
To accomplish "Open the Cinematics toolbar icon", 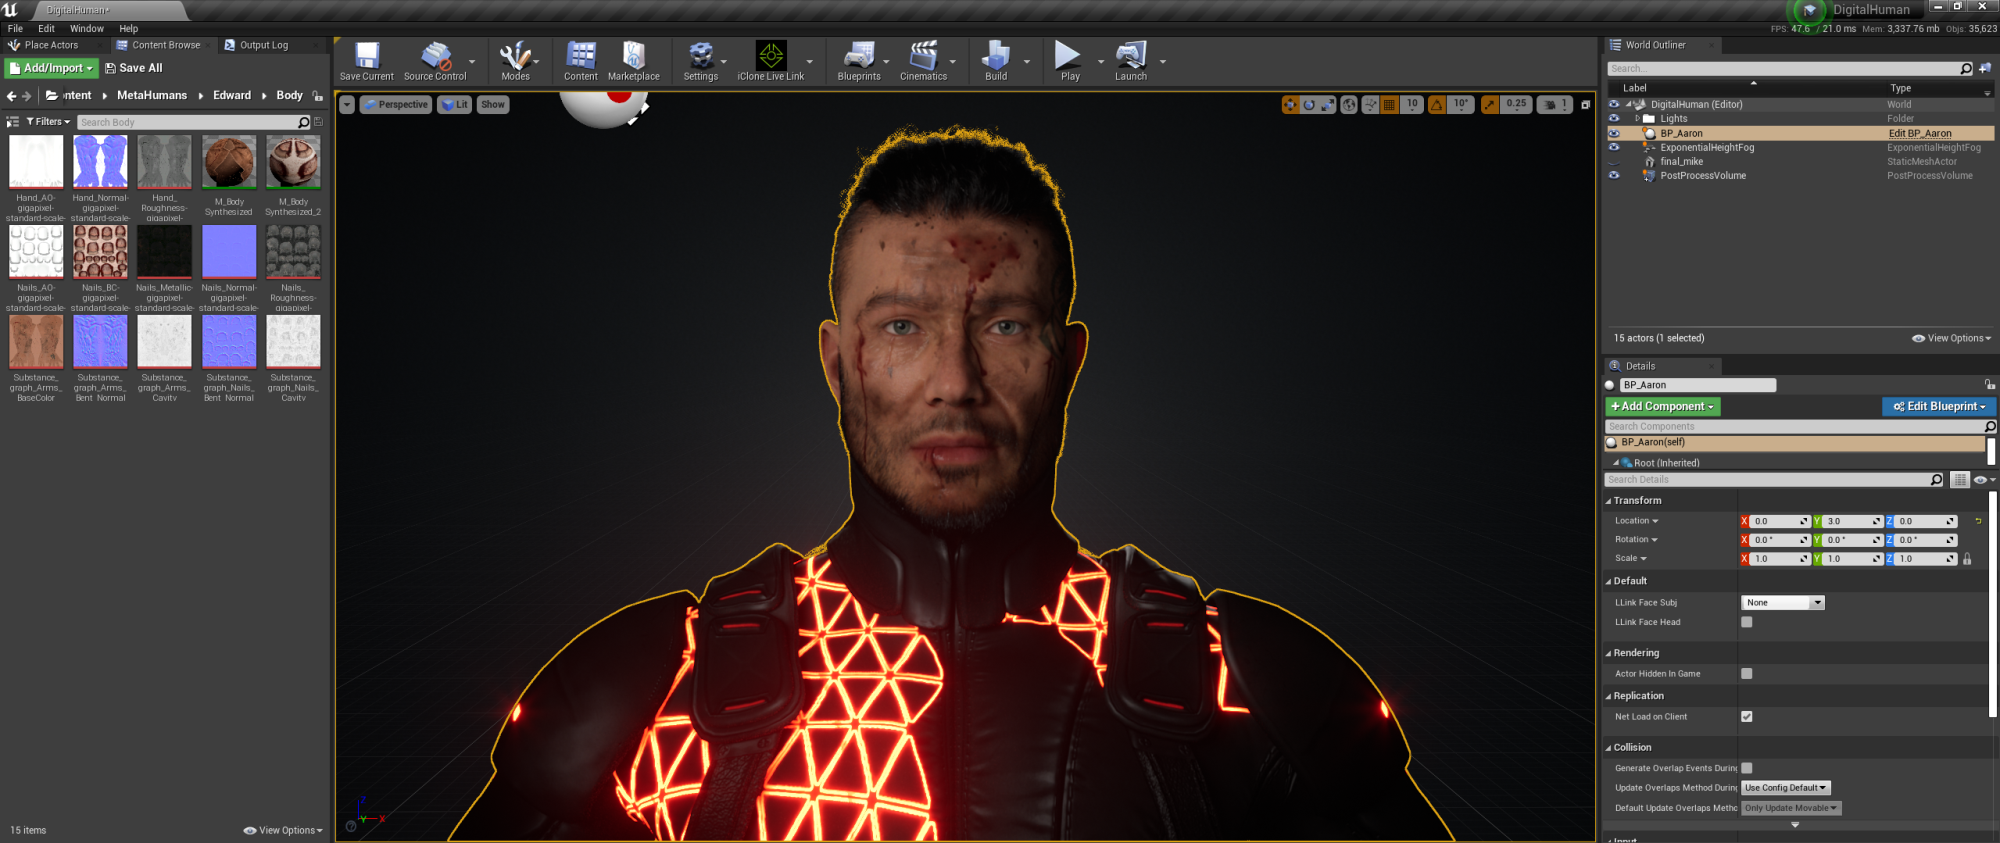I will tap(923, 61).
